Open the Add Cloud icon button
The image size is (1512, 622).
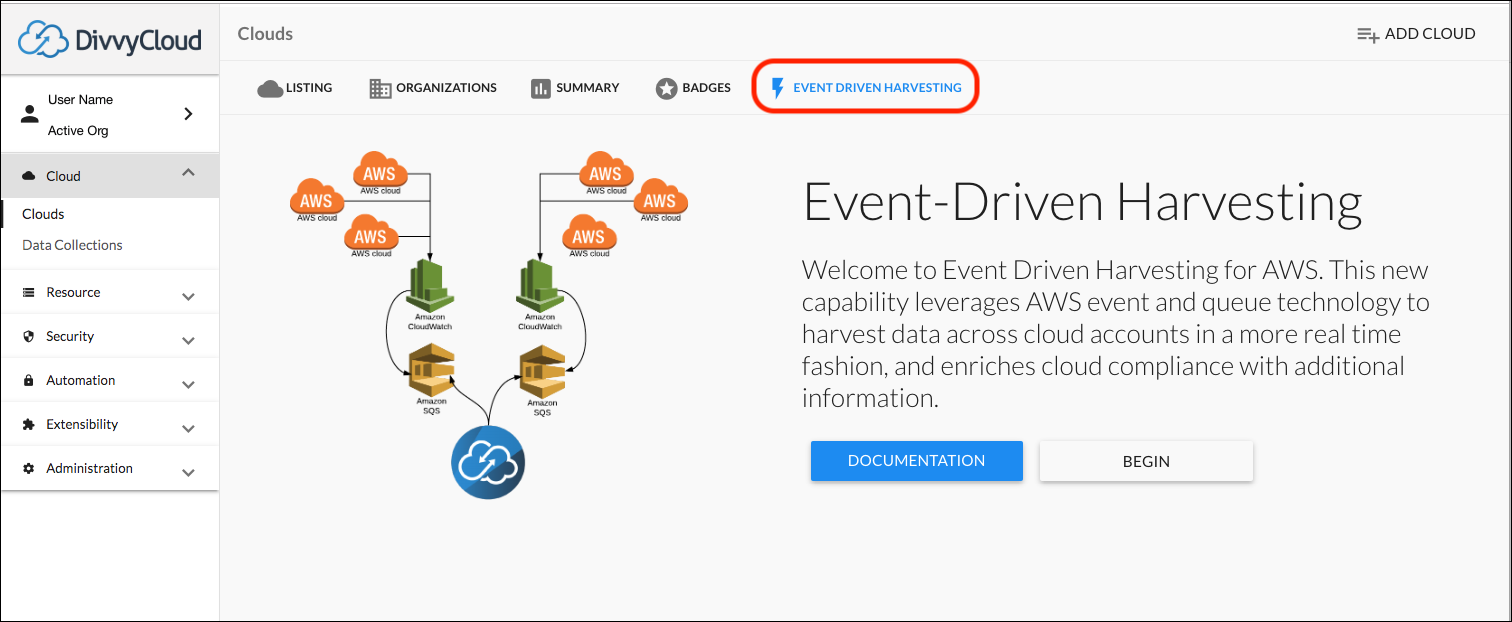1368,34
